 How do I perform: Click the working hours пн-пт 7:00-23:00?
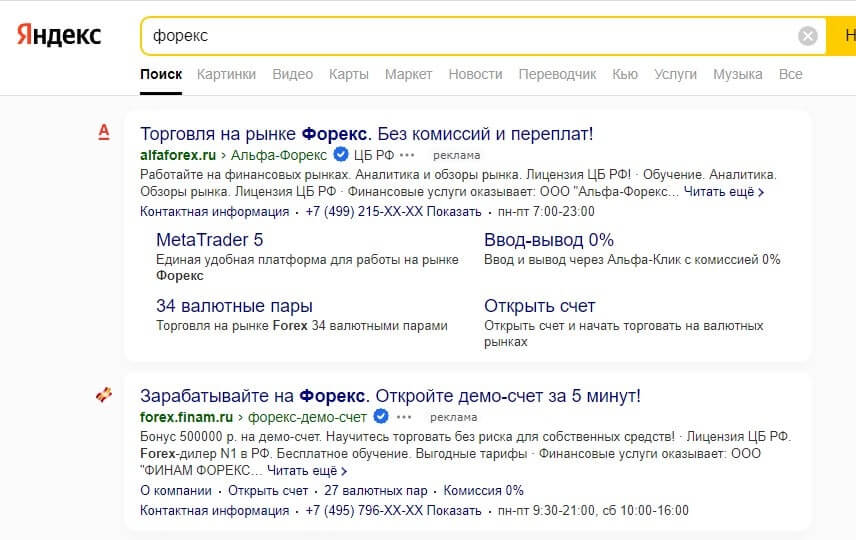[x=546, y=211]
